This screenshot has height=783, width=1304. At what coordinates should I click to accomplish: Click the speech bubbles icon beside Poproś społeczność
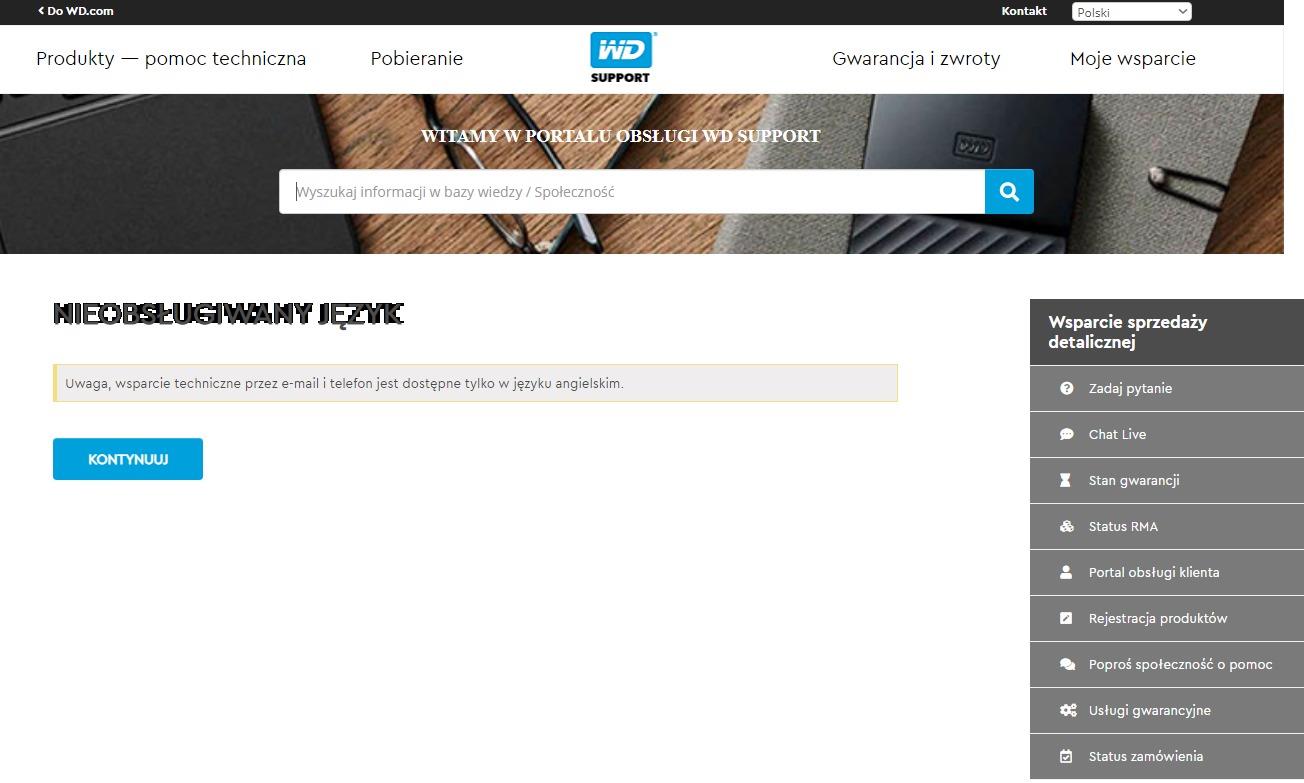pyautogui.click(x=1067, y=664)
